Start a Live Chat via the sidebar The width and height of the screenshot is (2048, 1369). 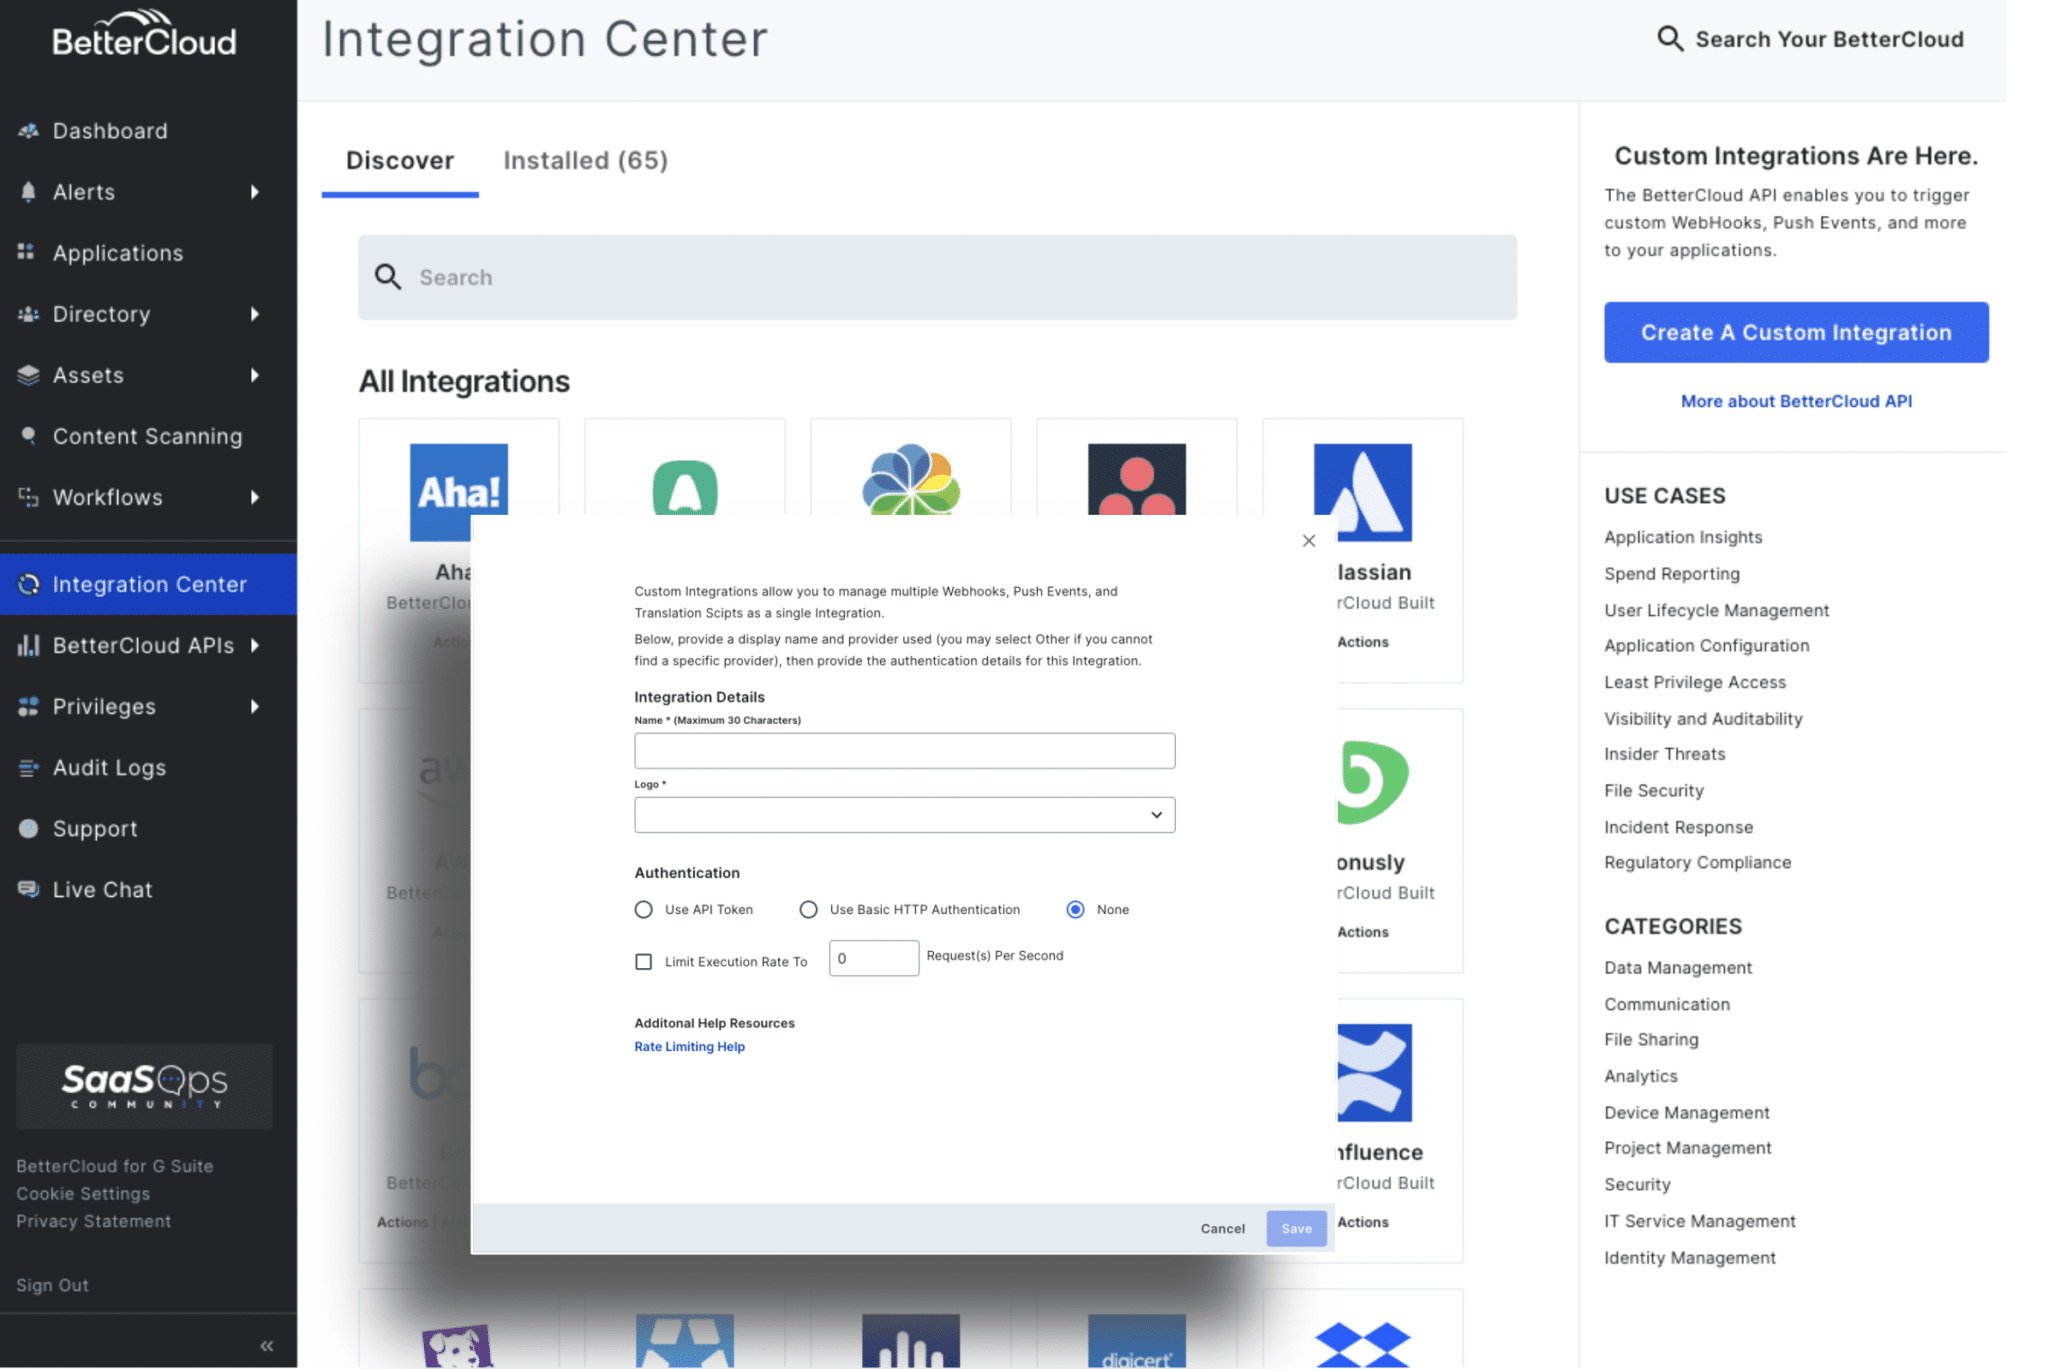[102, 889]
